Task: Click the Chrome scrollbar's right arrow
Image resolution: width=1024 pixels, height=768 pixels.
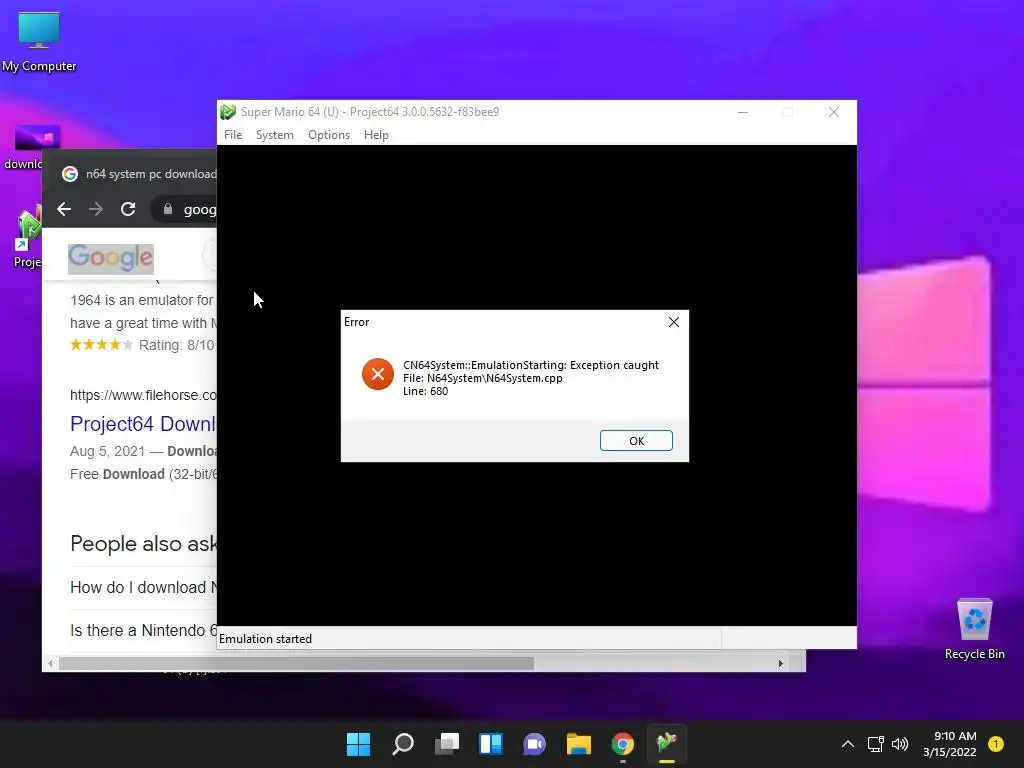Action: (780, 664)
